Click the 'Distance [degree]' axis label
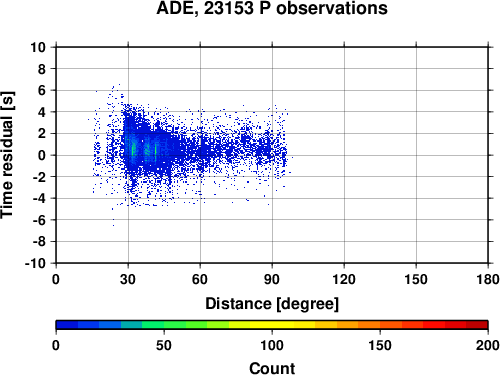This screenshot has width=500, height=375. click(272, 304)
